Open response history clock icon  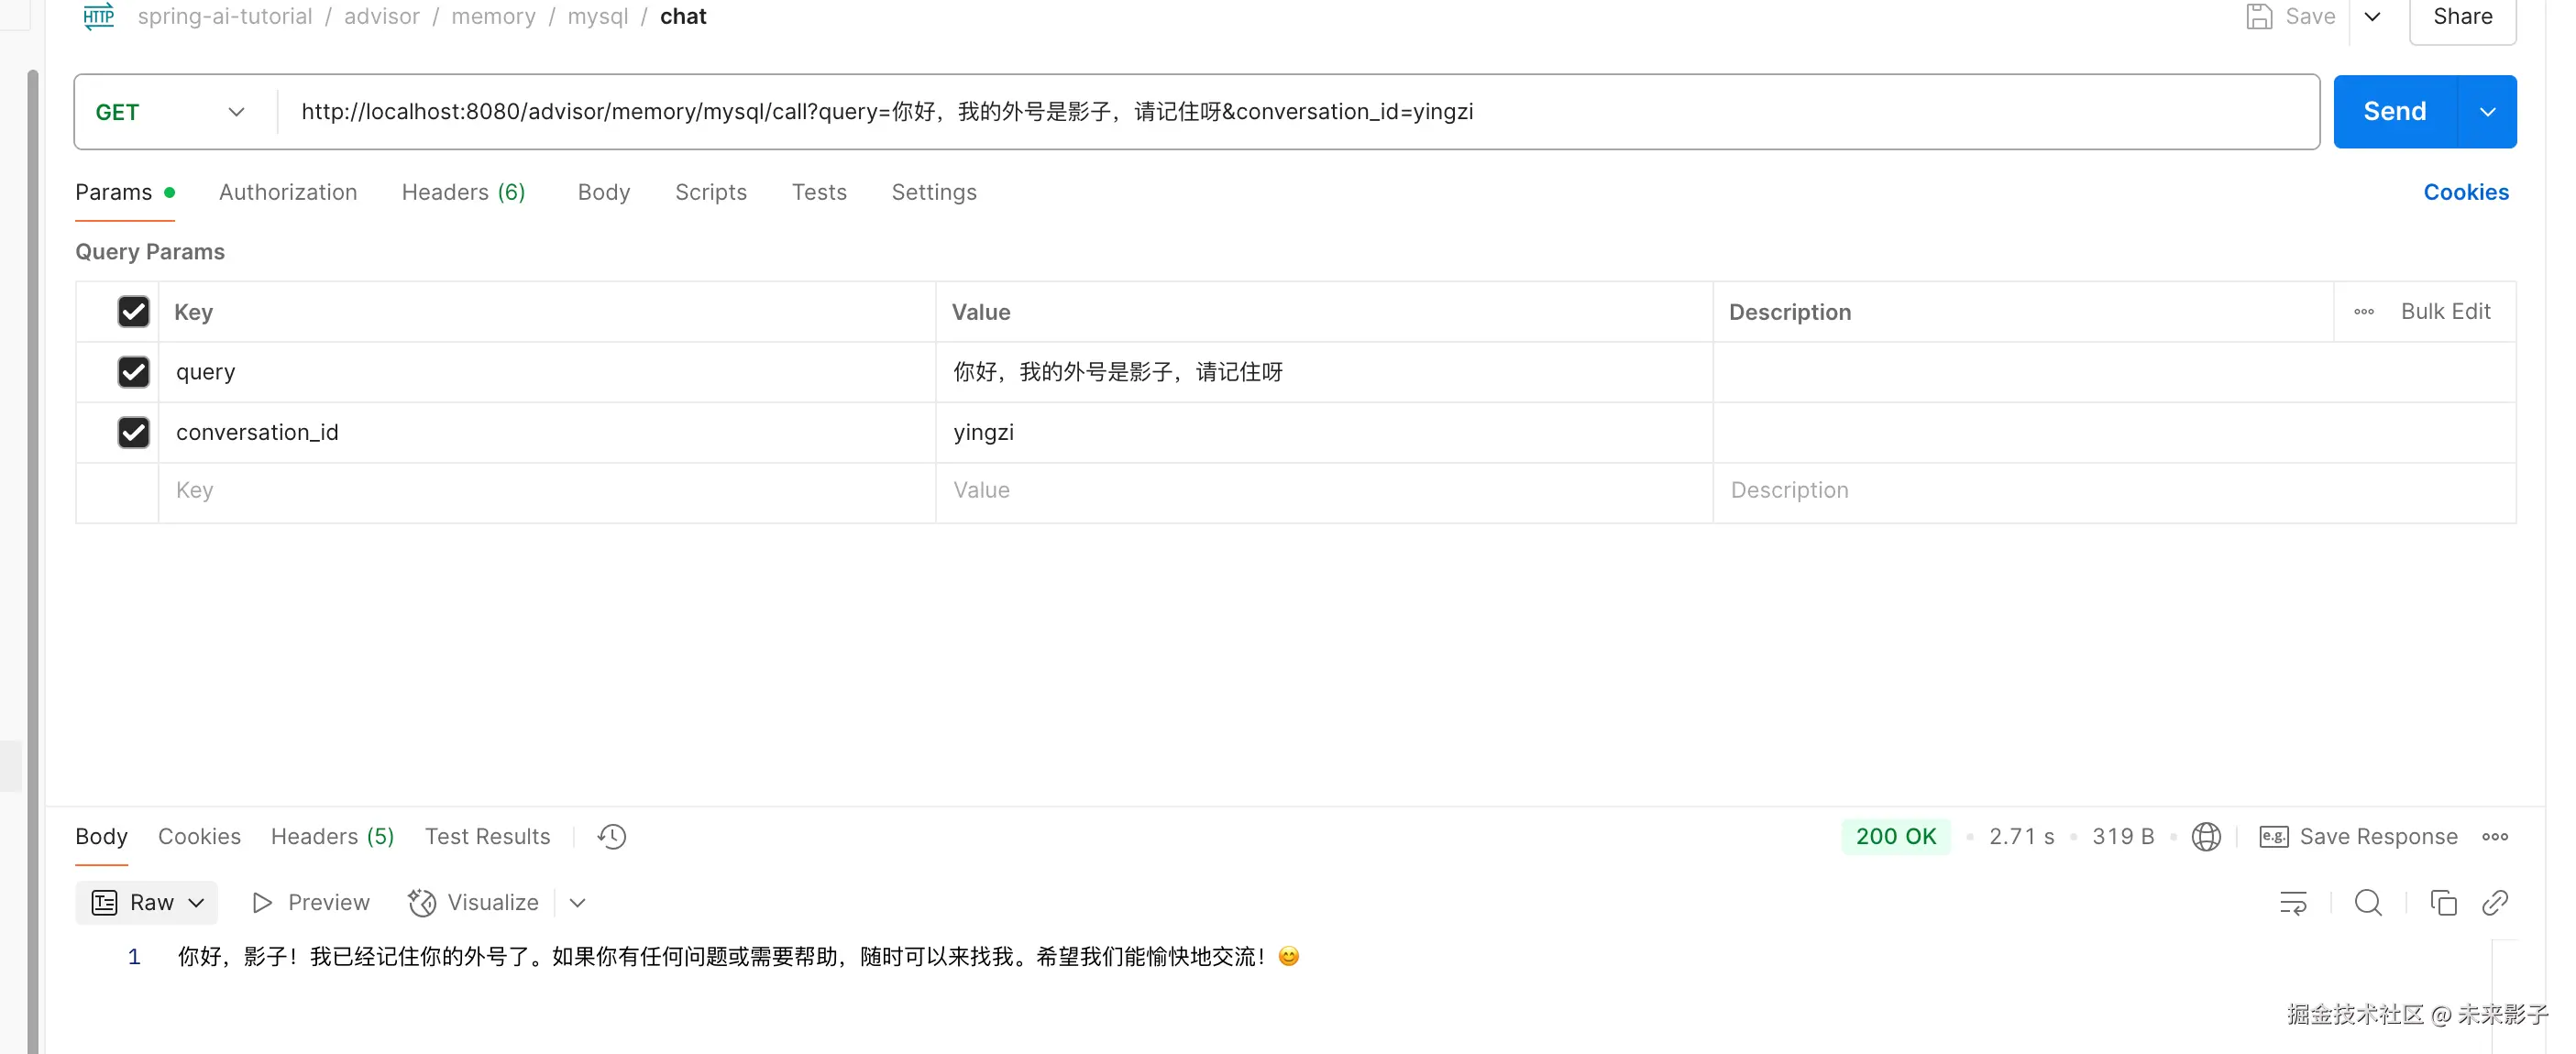click(611, 836)
